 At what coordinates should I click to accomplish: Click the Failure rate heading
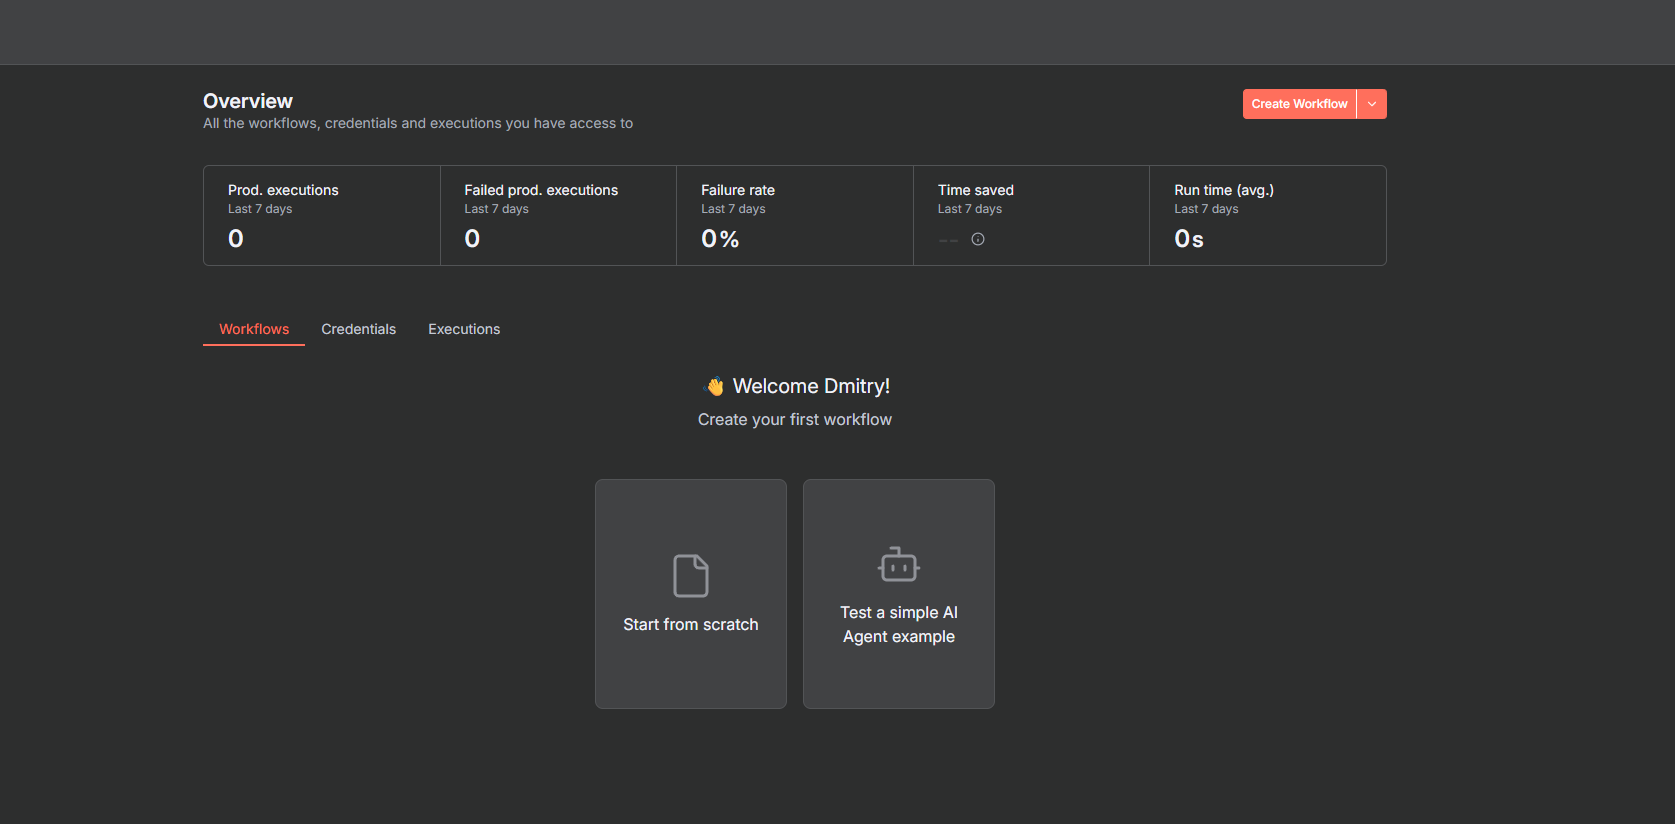point(738,190)
